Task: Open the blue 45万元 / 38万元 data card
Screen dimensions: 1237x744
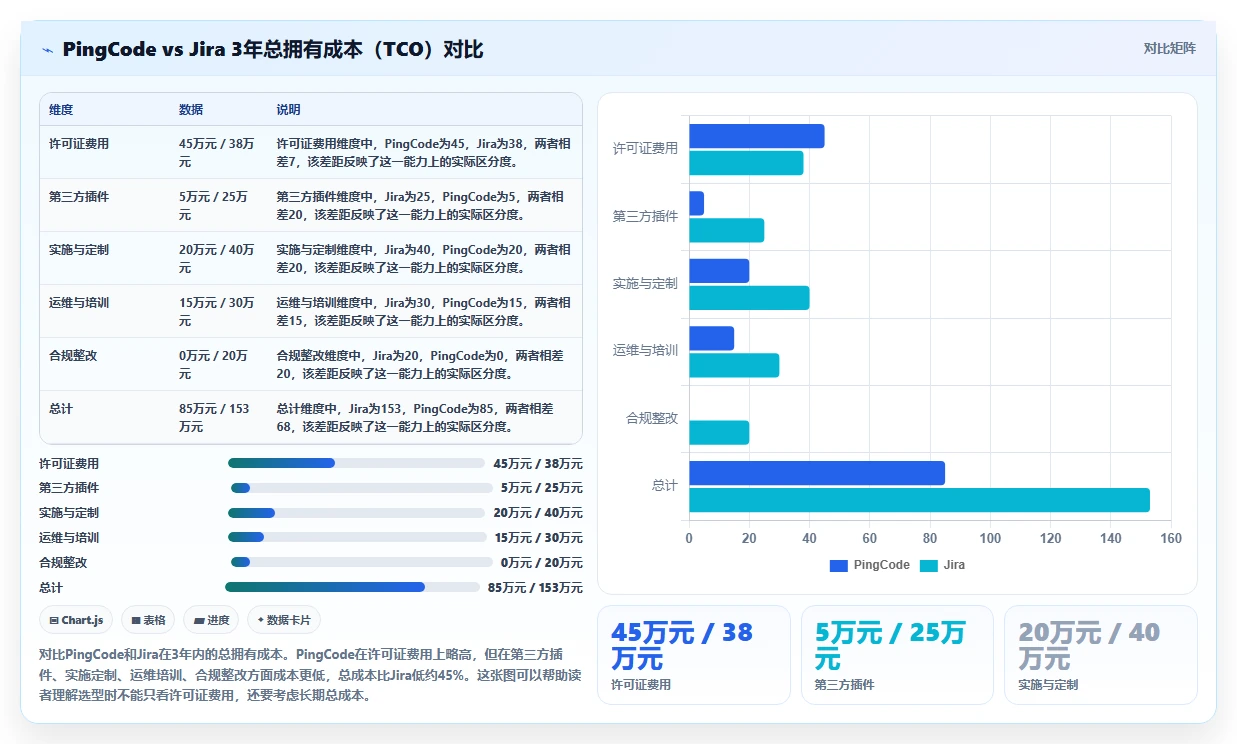Action: (694, 655)
